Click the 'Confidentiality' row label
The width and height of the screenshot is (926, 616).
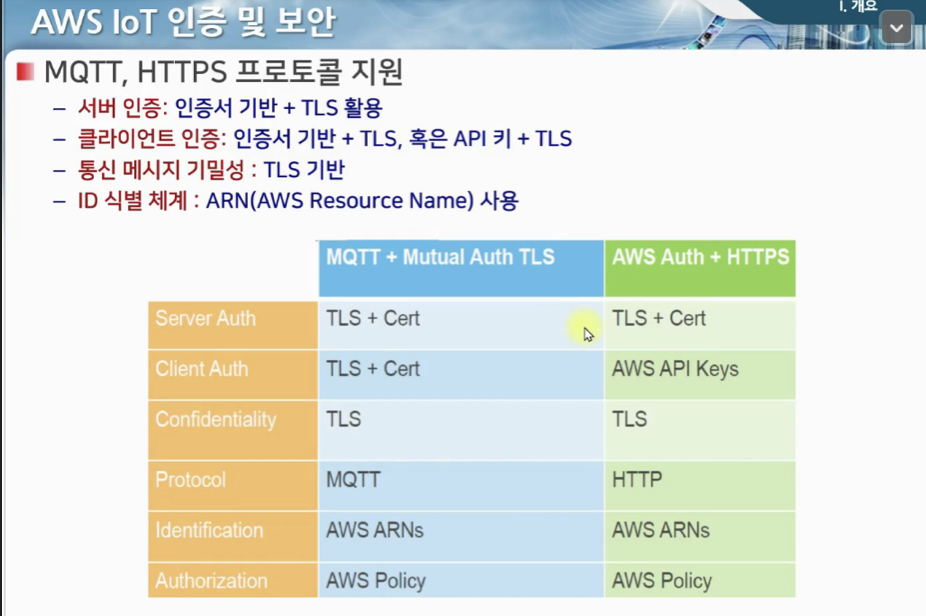coord(233,430)
